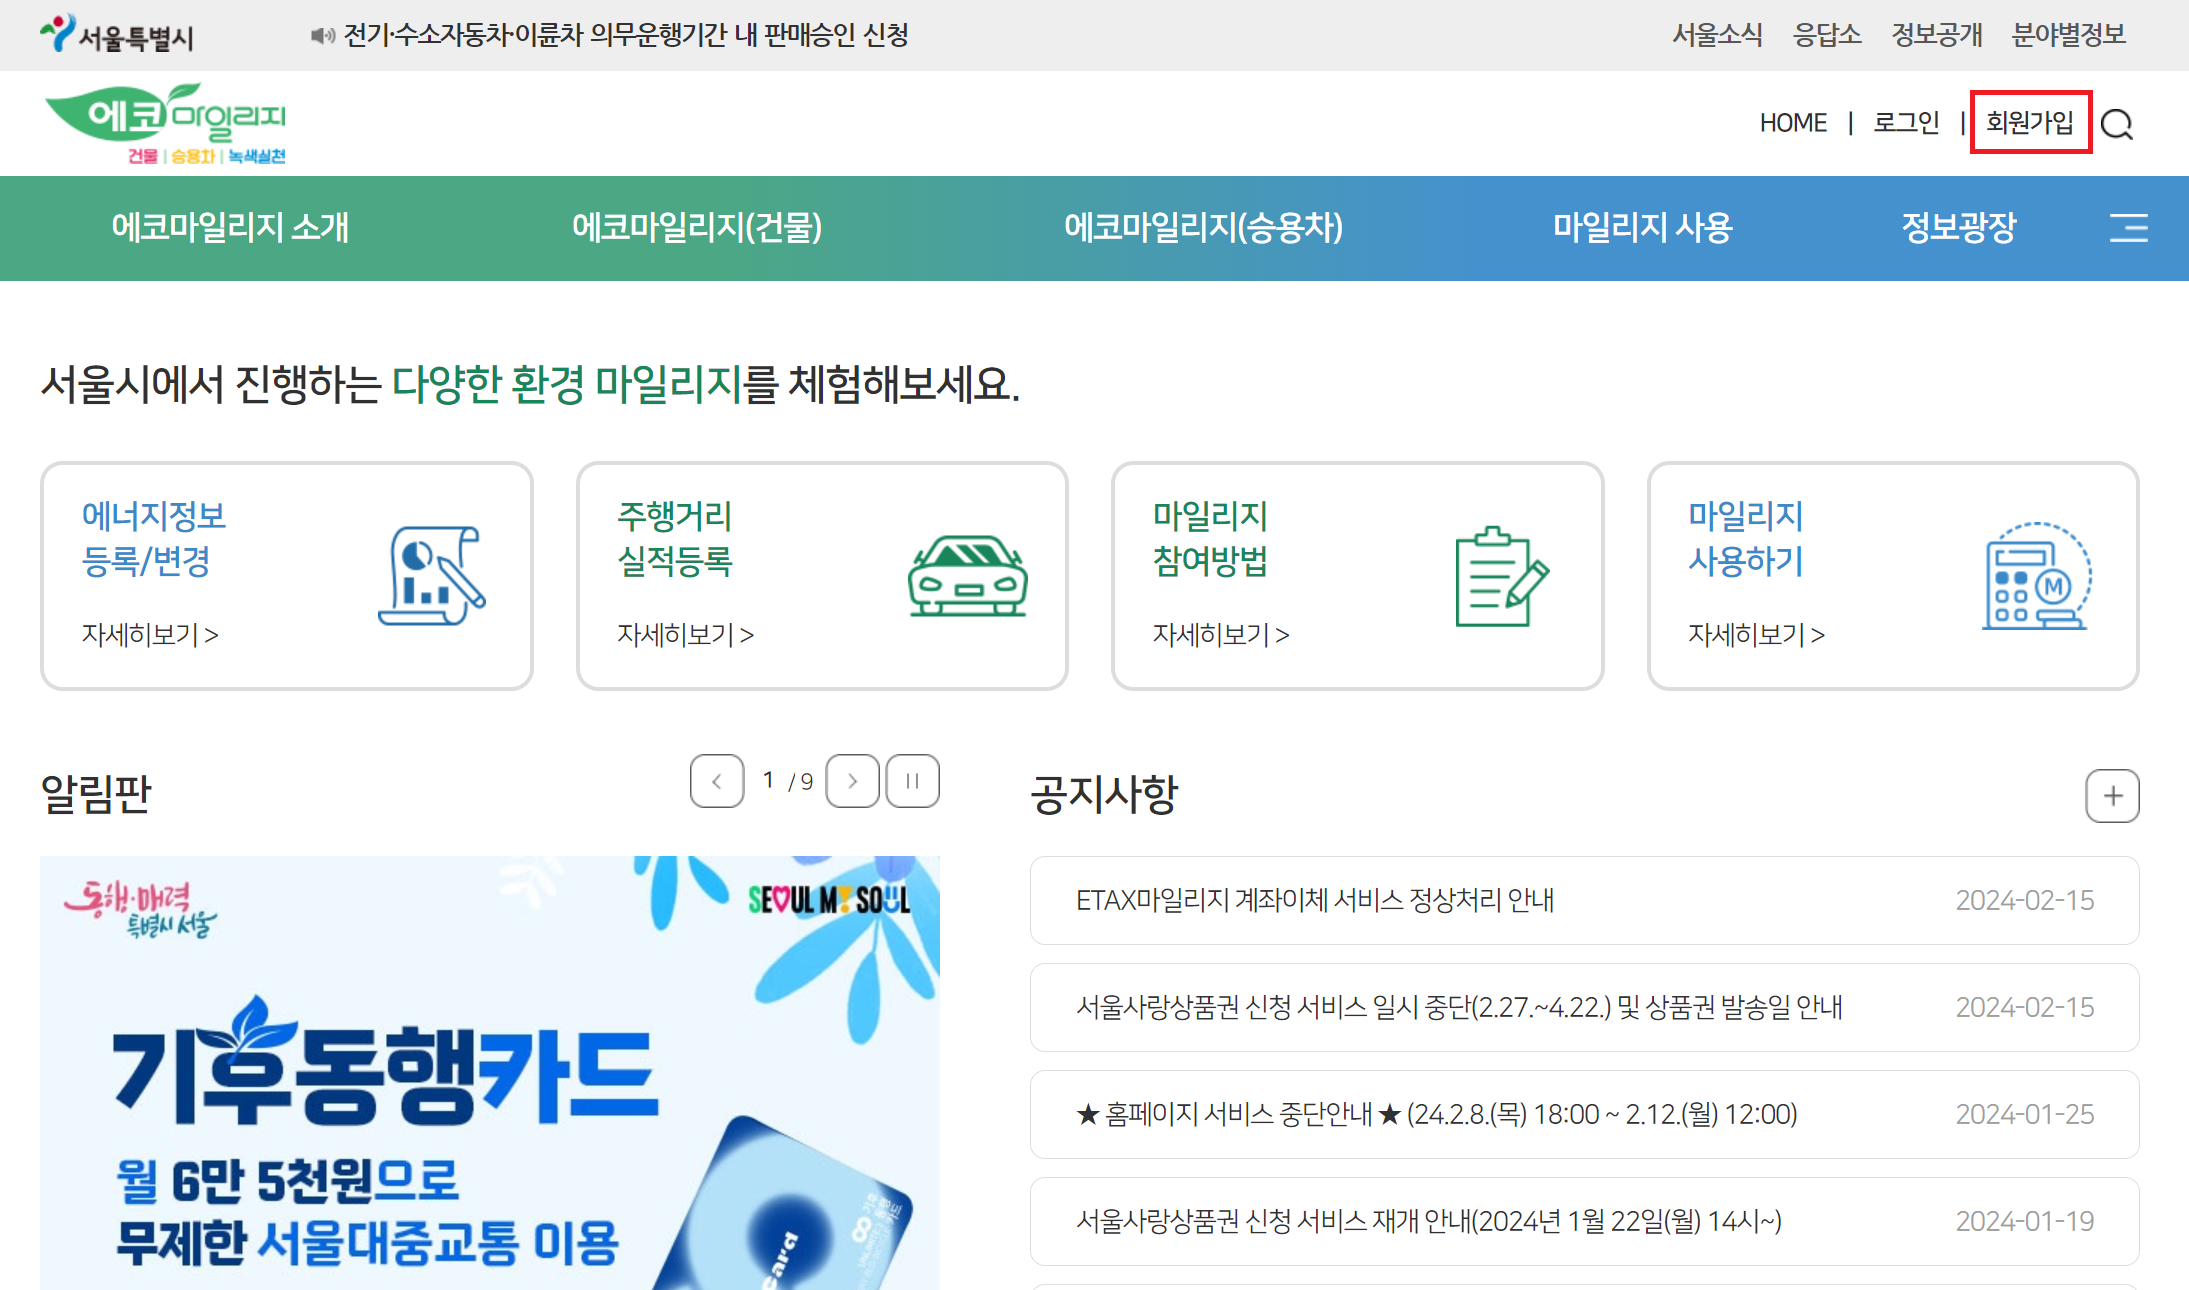Viewport: 2189px width, 1290px height.
Task: Click the Eco Mileage logo
Action: click(166, 124)
